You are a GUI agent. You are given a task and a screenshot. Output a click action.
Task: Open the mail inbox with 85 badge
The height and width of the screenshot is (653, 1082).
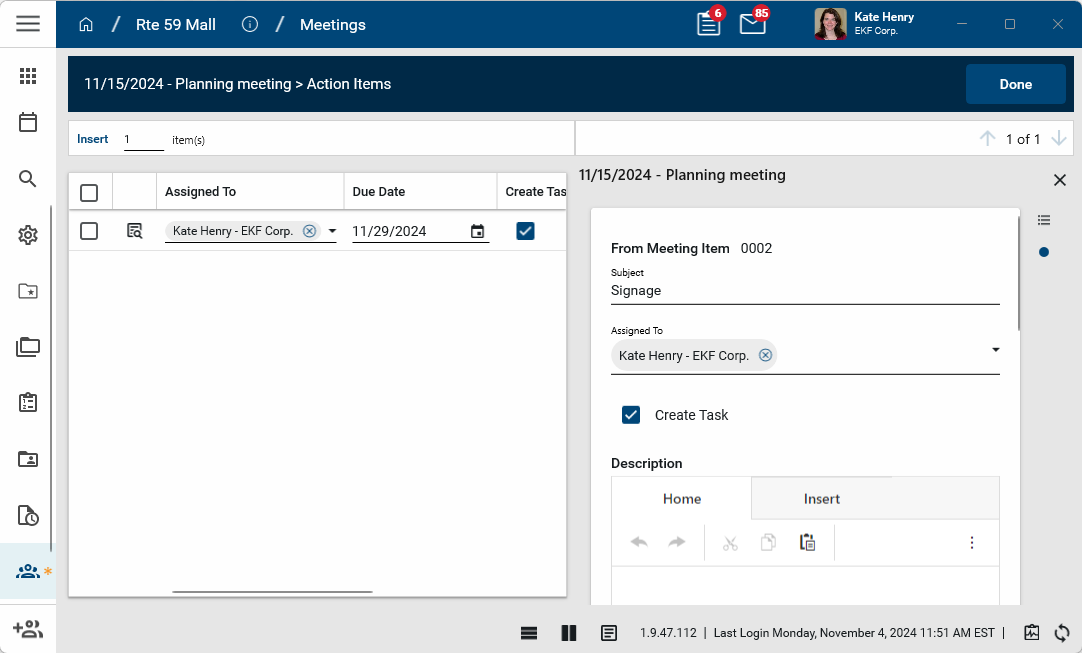(752, 24)
